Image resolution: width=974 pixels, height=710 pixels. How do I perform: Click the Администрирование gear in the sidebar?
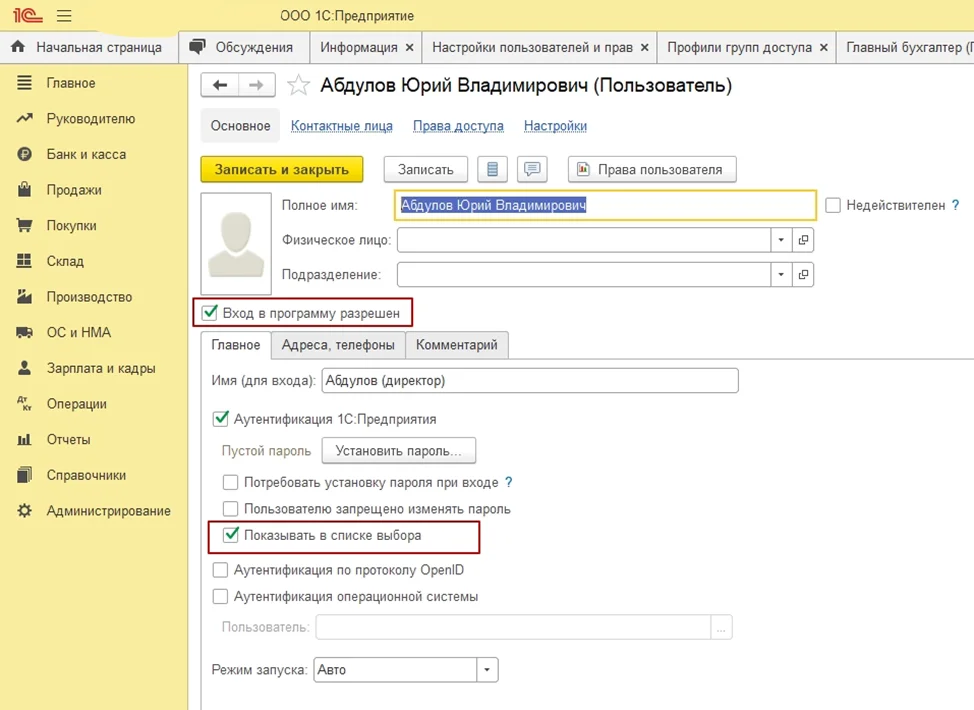coord(24,511)
